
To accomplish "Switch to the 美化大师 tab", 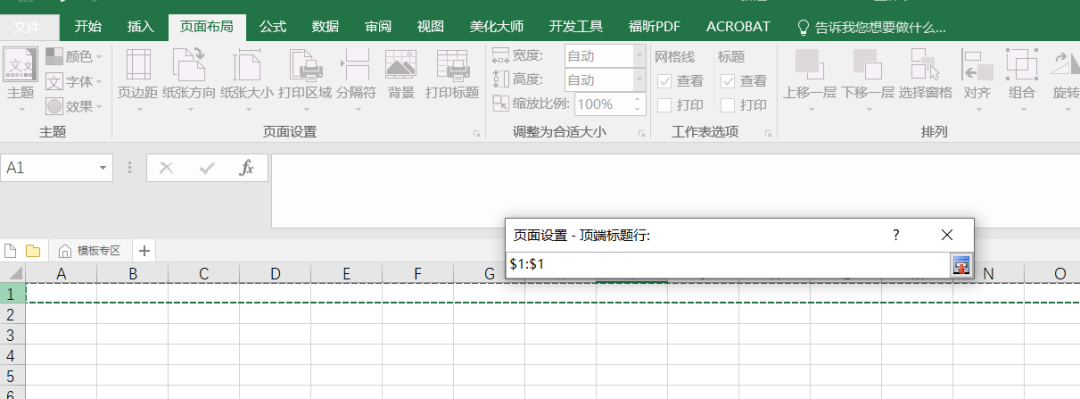I will (x=497, y=27).
